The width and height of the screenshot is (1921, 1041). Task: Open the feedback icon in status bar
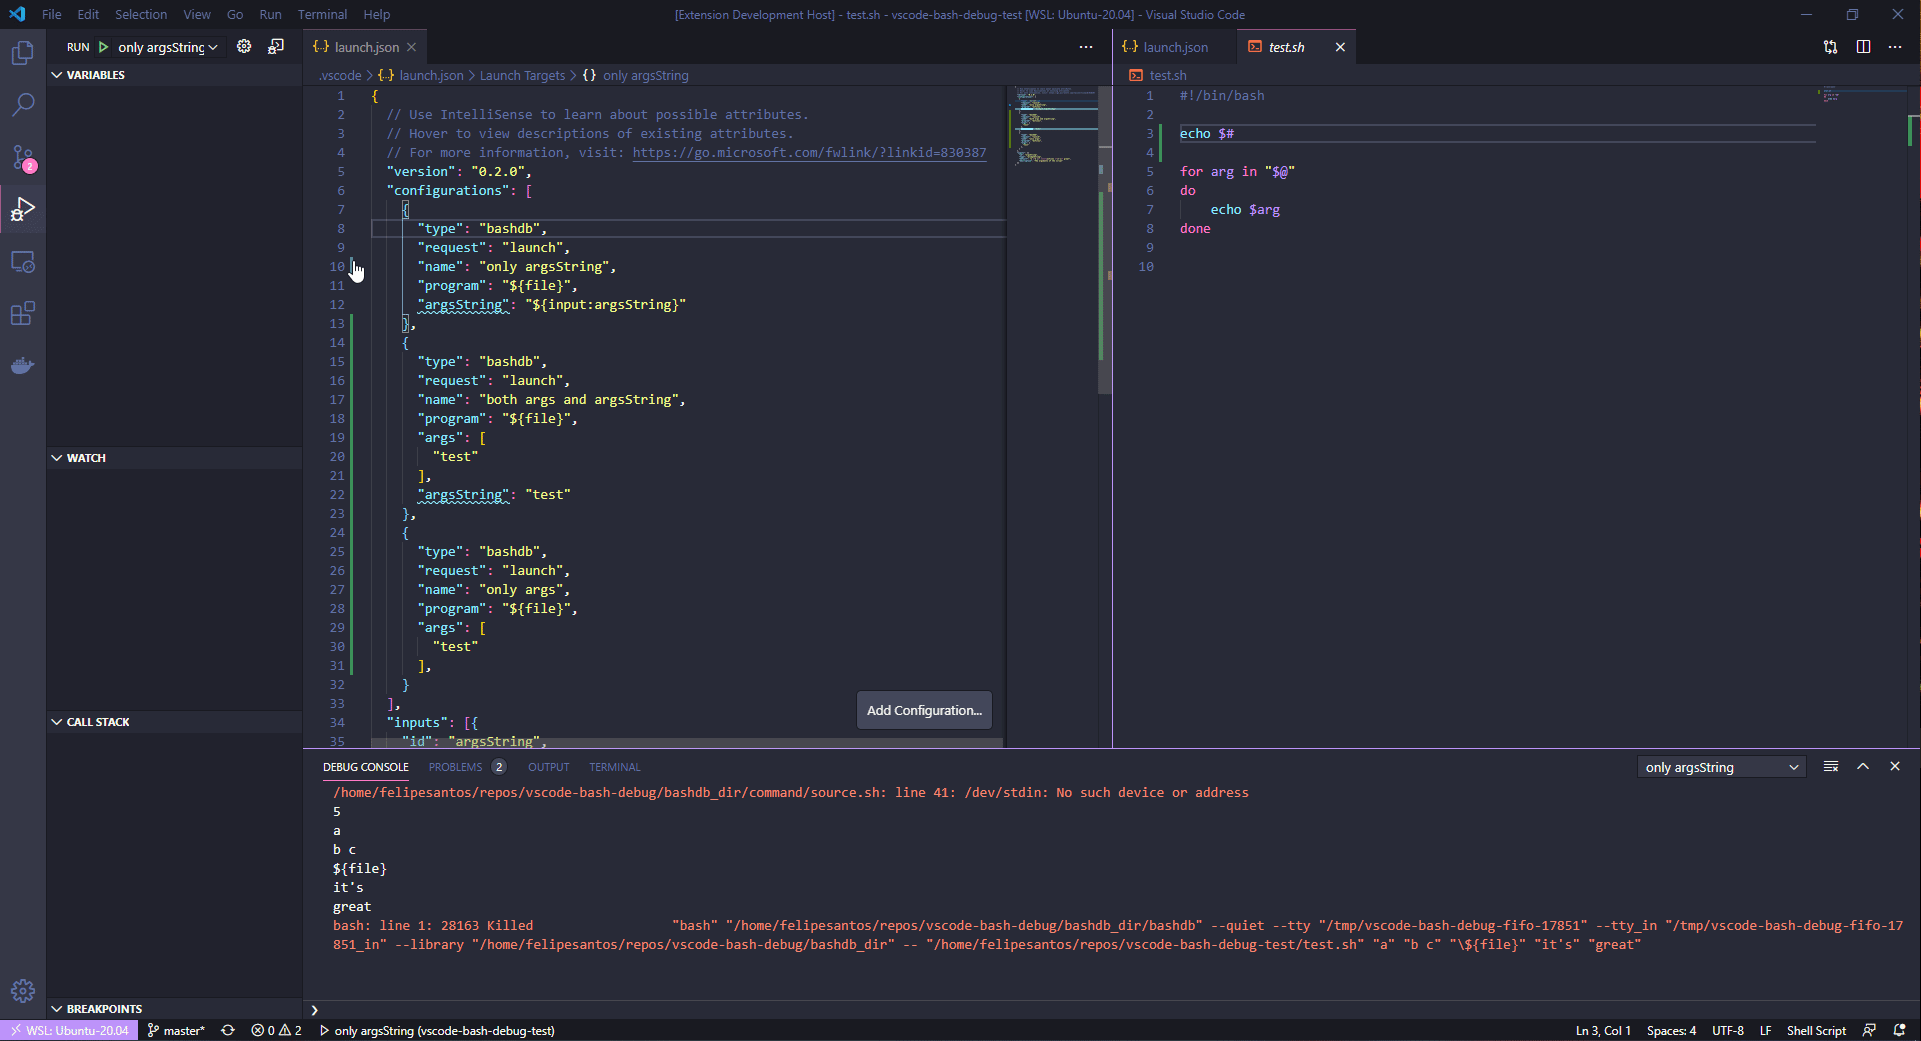1869,1030
